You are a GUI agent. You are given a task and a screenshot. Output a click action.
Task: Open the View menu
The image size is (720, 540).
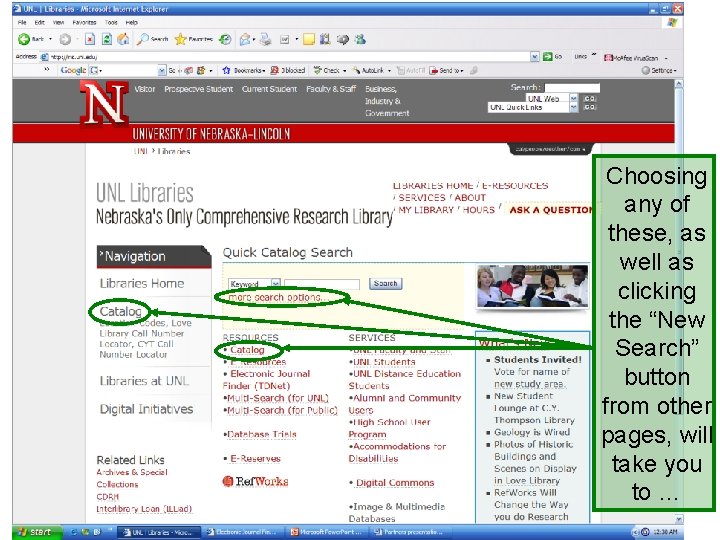click(58, 22)
